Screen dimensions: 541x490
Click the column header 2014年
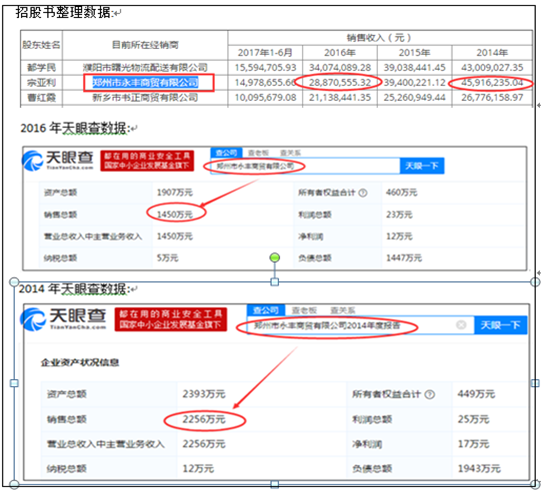pyautogui.click(x=492, y=52)
